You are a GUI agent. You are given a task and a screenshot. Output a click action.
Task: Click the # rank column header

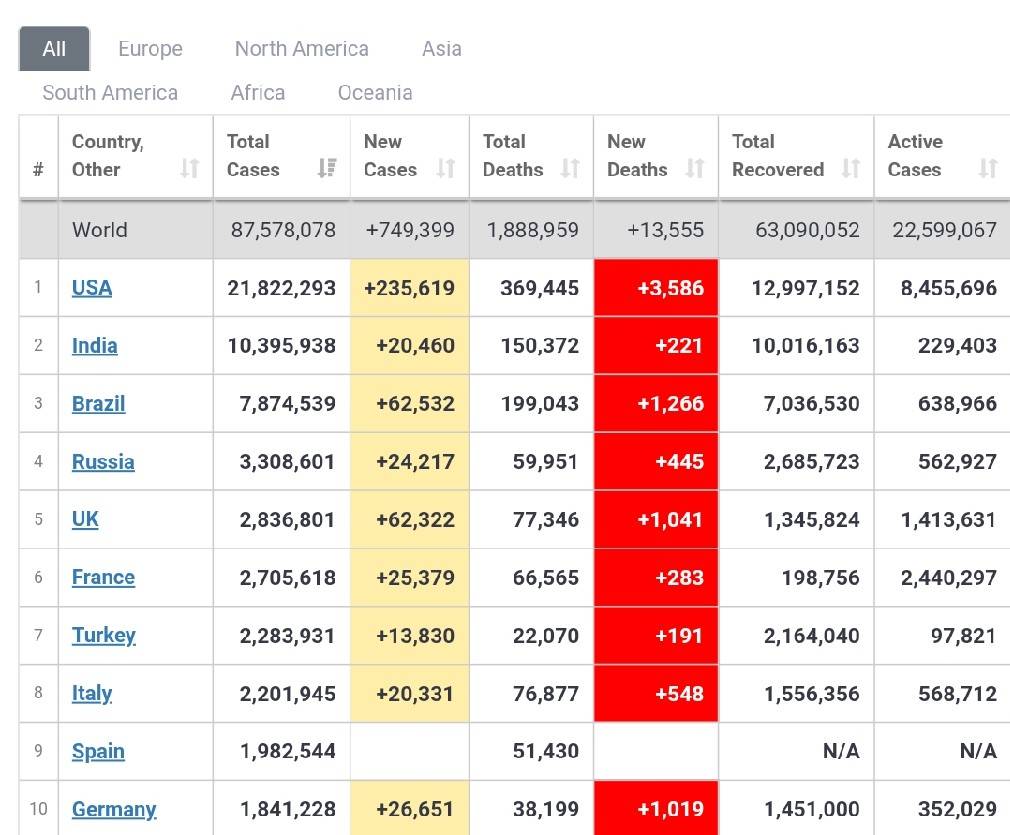coord(38,169)
